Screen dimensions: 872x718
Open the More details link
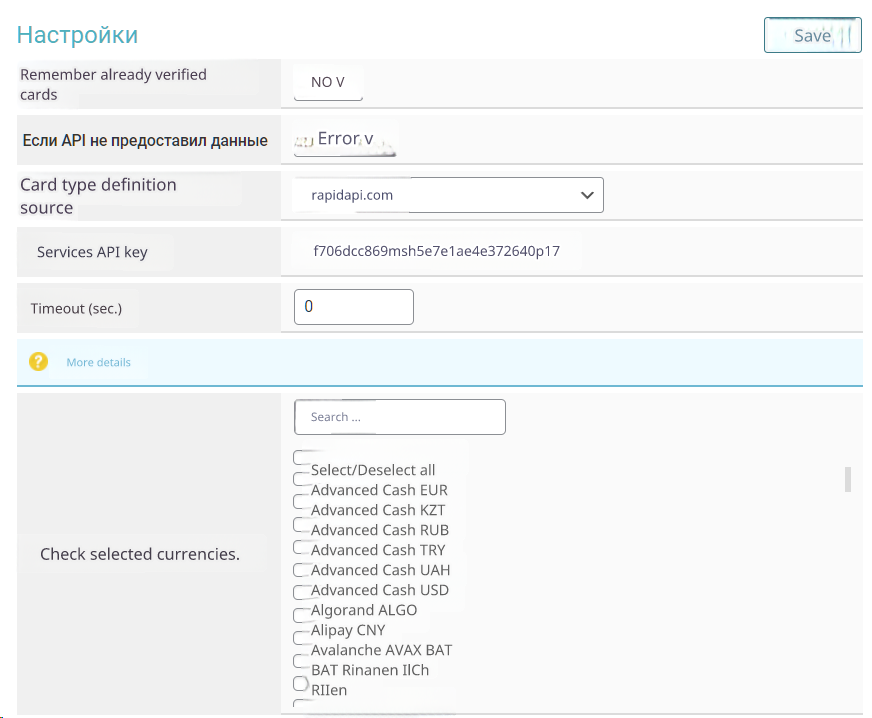[98, 362]
